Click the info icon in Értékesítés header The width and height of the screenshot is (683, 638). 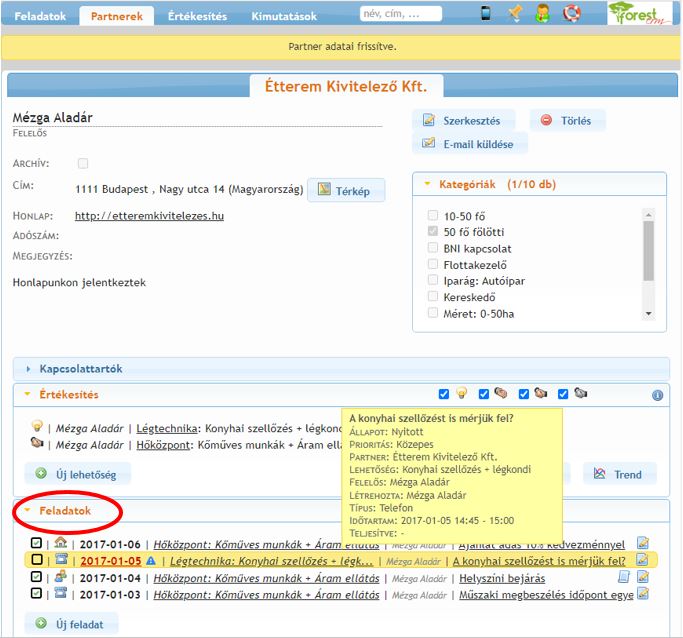(x=657, y=395)
